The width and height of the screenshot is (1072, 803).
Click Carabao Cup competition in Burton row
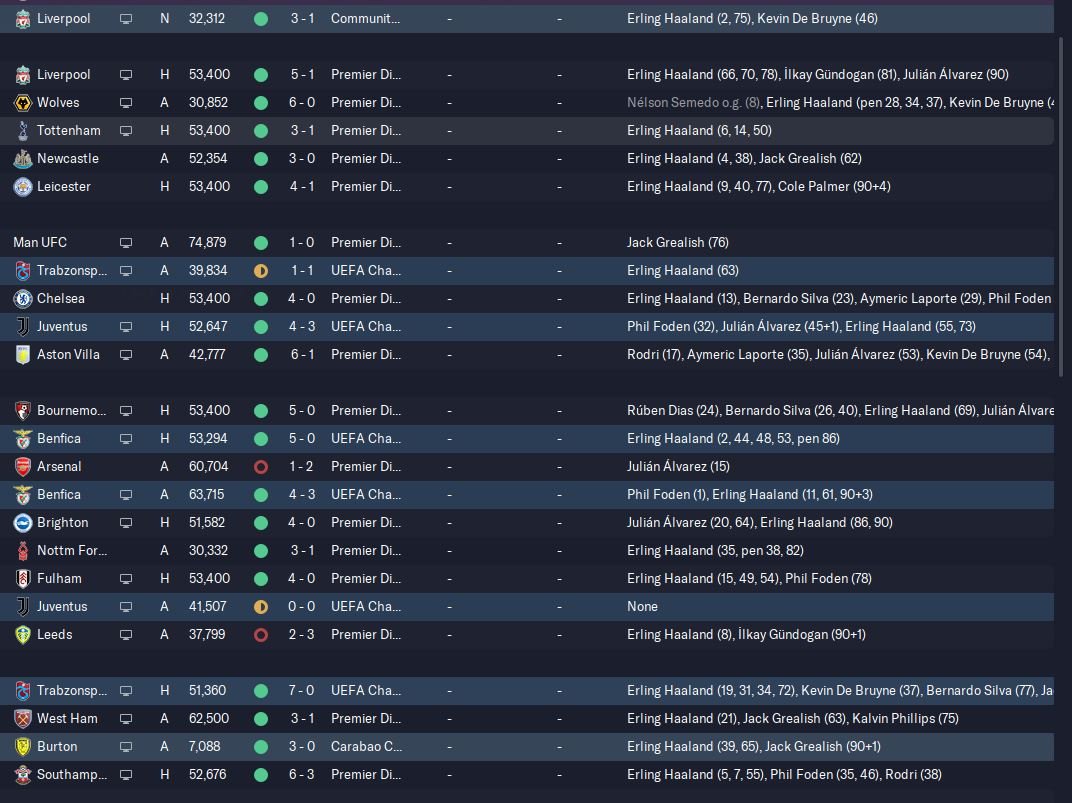tap(366, 747)
